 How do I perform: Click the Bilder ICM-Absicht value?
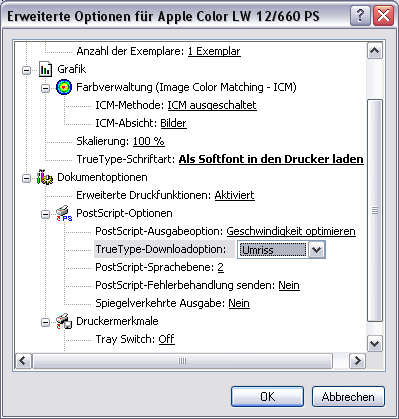tap(173, 123)
